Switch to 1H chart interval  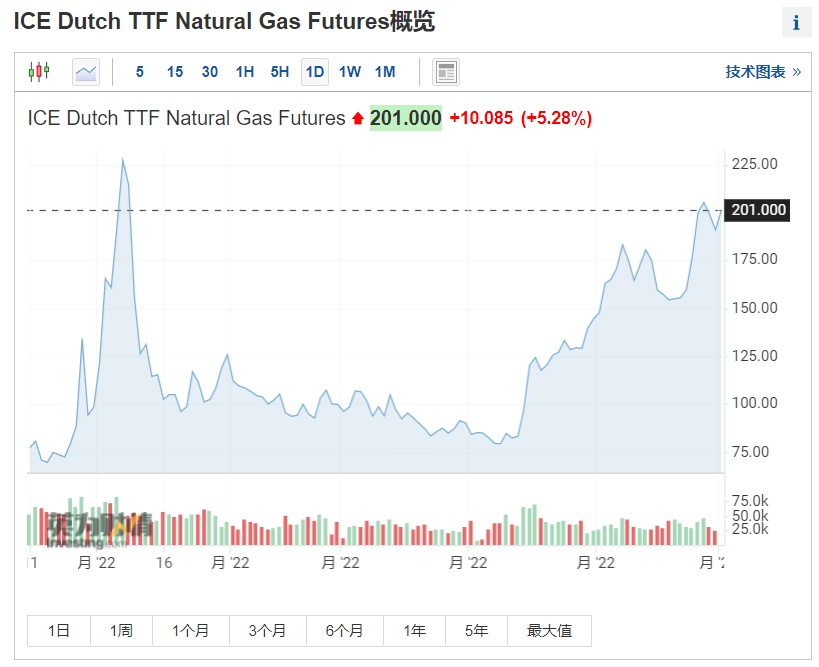[245, 72]
